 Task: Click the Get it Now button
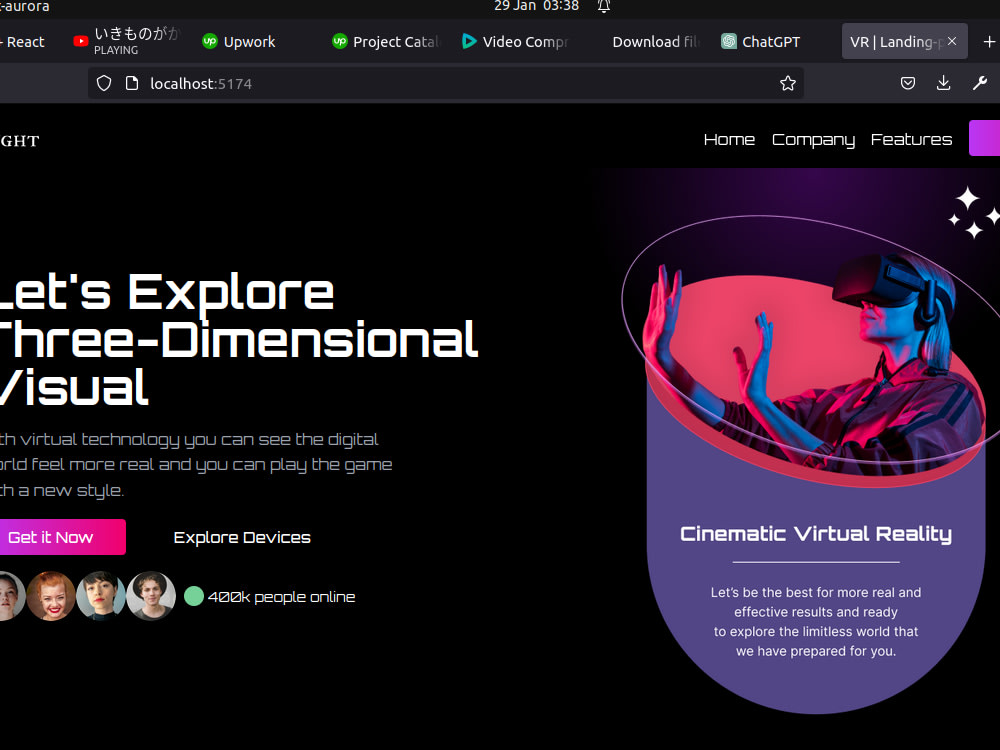click(62, 537)
